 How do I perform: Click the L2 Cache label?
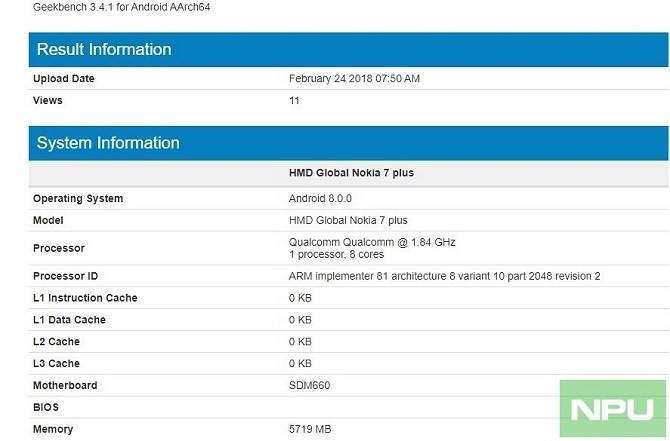[56, 342]
